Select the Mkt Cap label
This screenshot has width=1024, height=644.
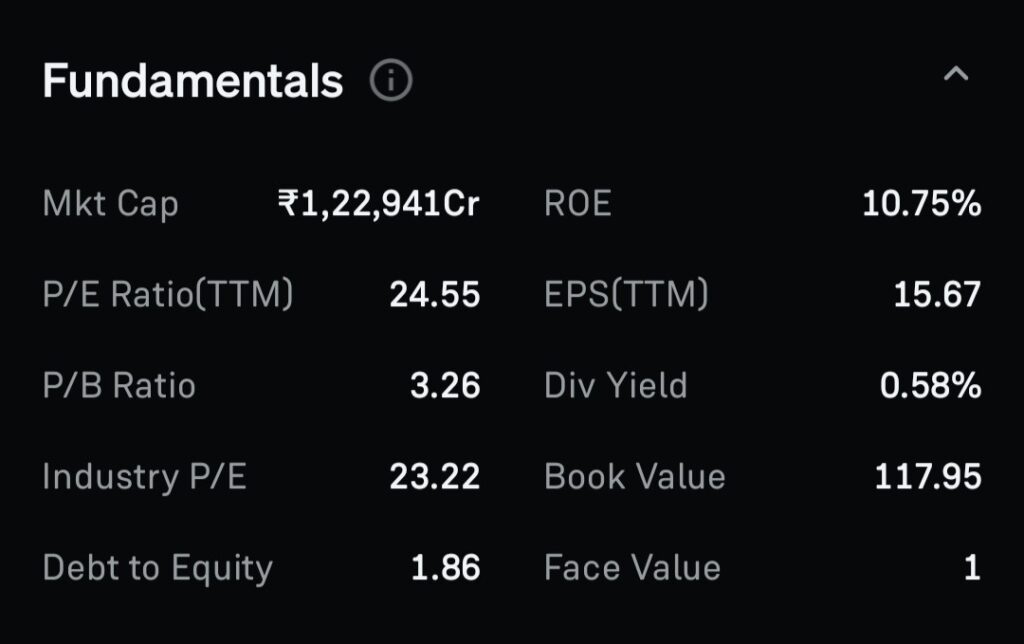click(x=110, y=204)
